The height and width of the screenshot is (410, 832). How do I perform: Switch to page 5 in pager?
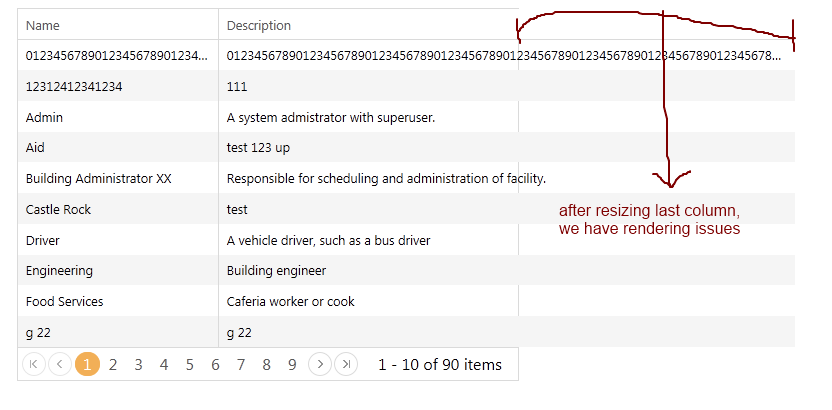[190, 365]
